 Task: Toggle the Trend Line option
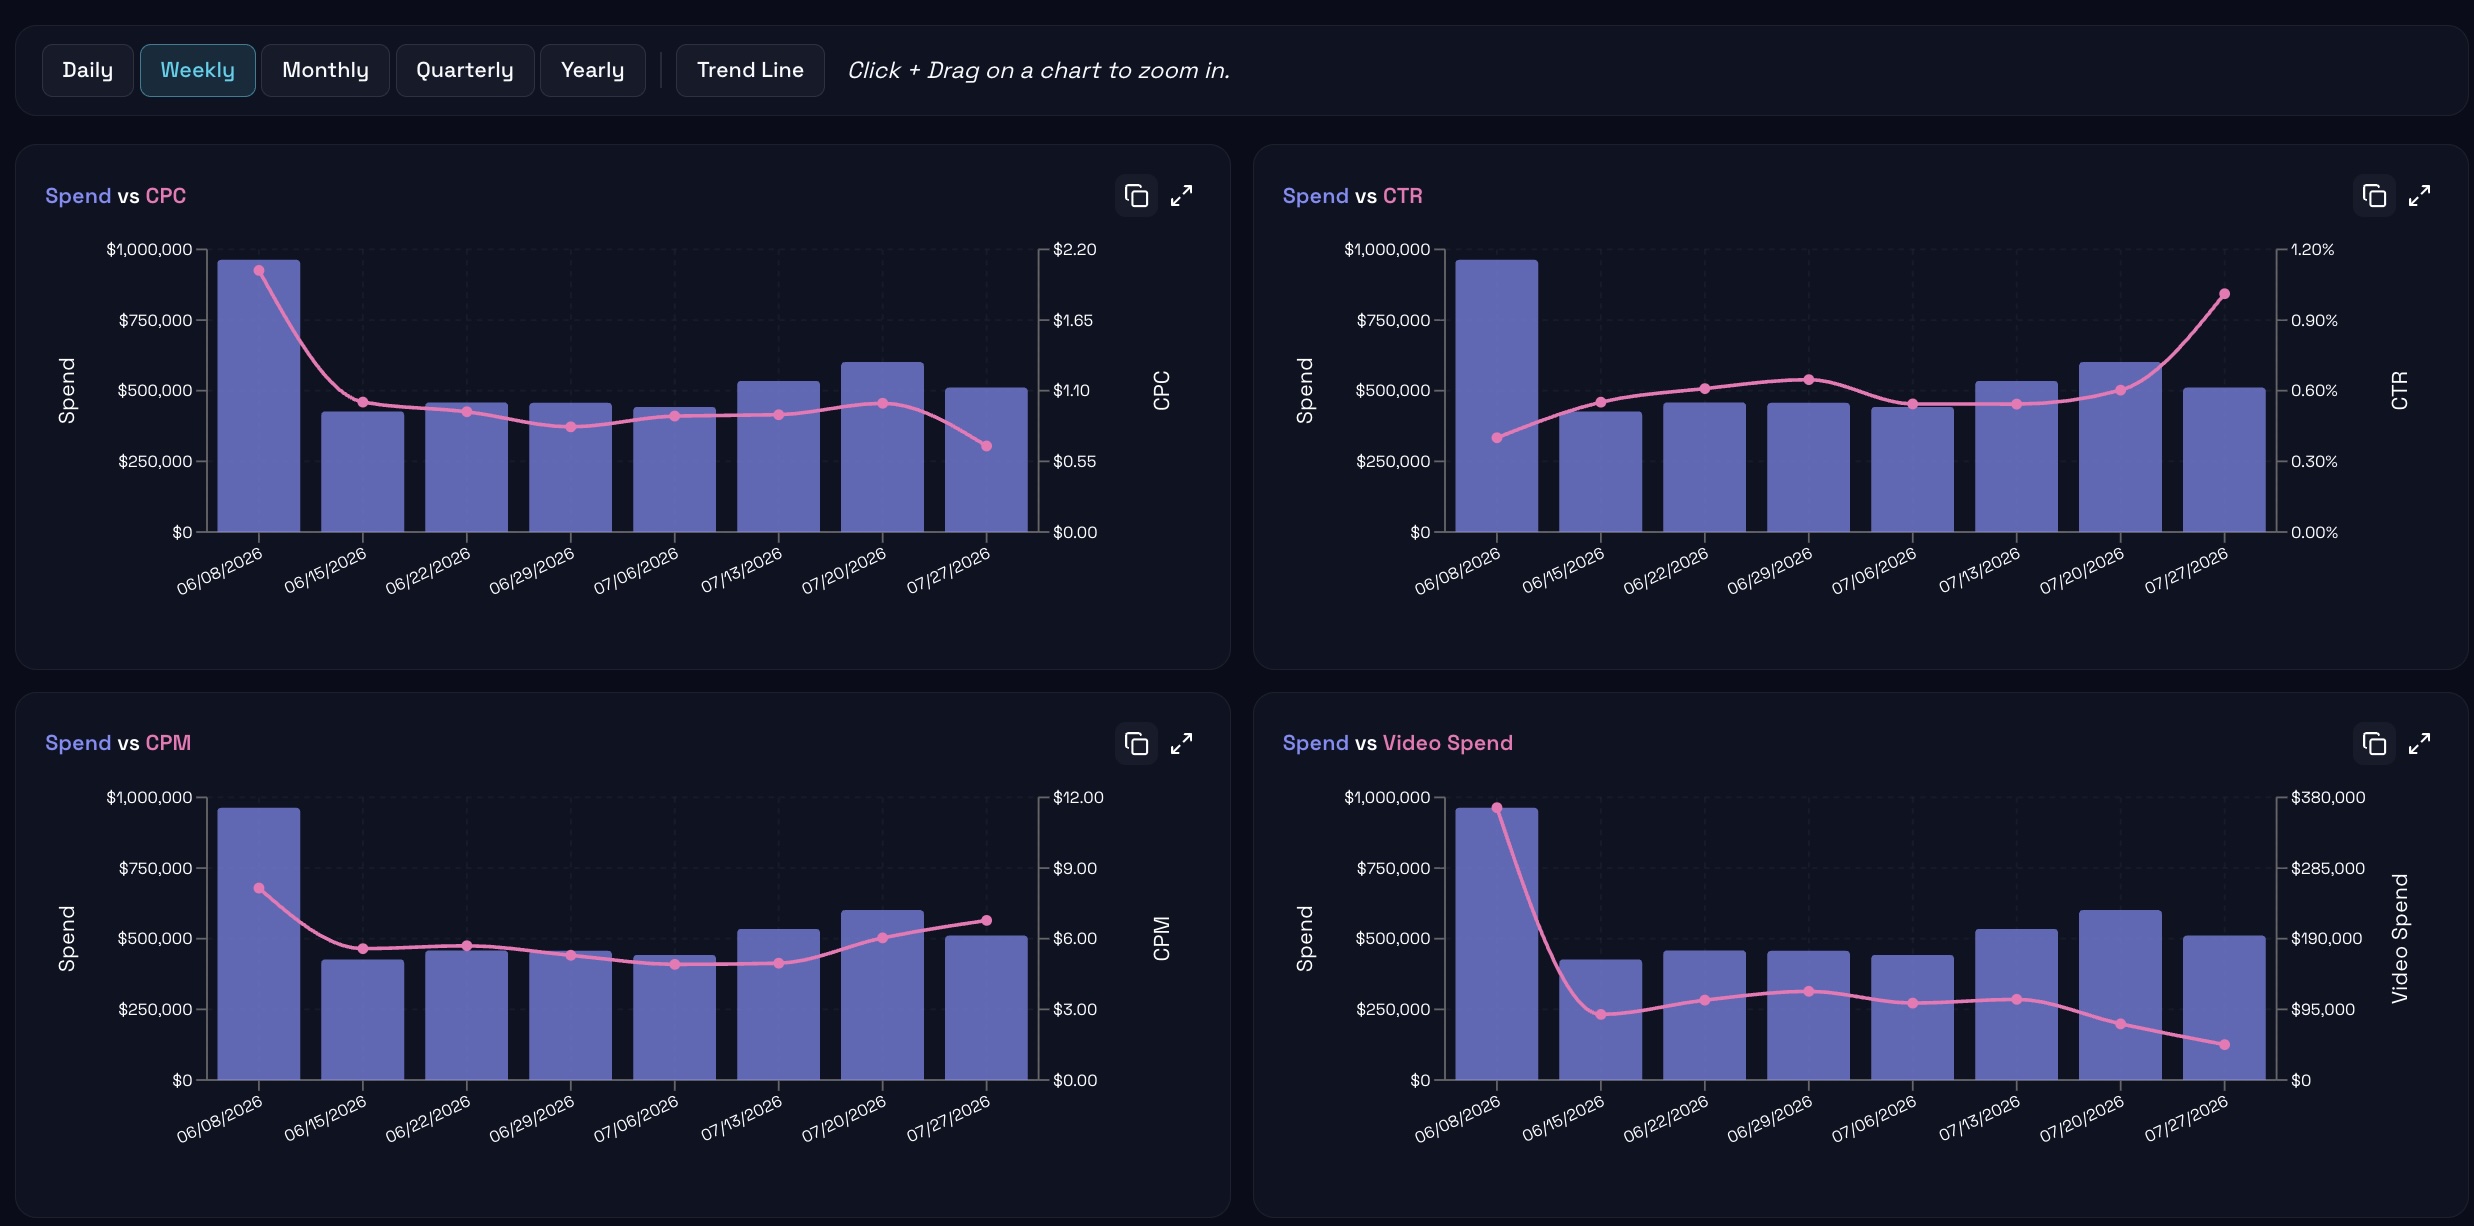[x=750, y=70]
